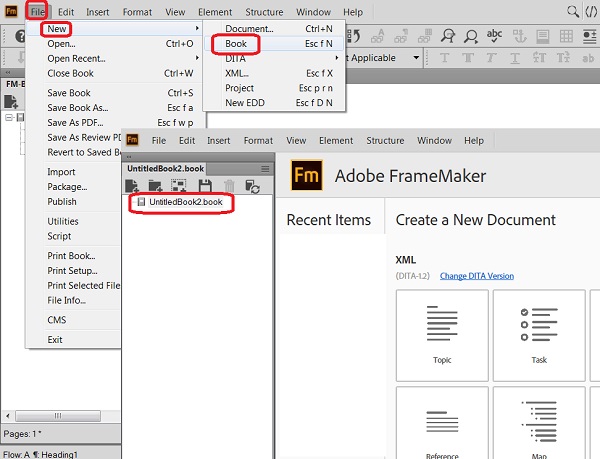Screen dimensions: 600x459
Task: Click the trash Delete icon in book panel
Action: 229,186
